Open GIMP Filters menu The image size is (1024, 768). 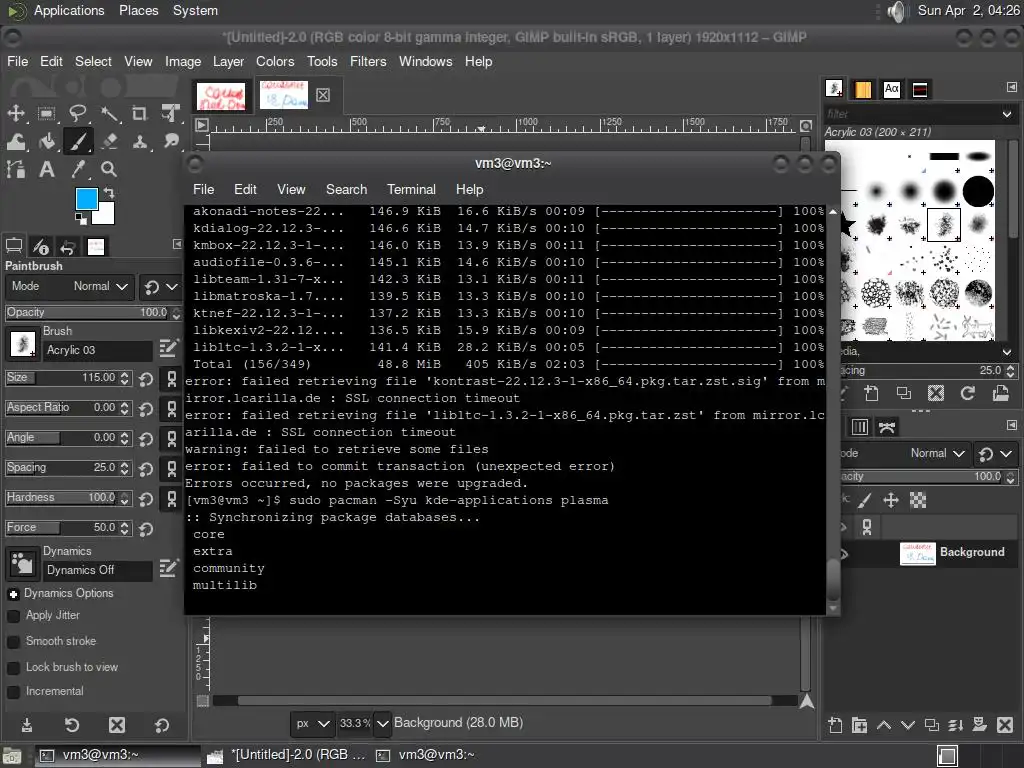coord(368,61)
